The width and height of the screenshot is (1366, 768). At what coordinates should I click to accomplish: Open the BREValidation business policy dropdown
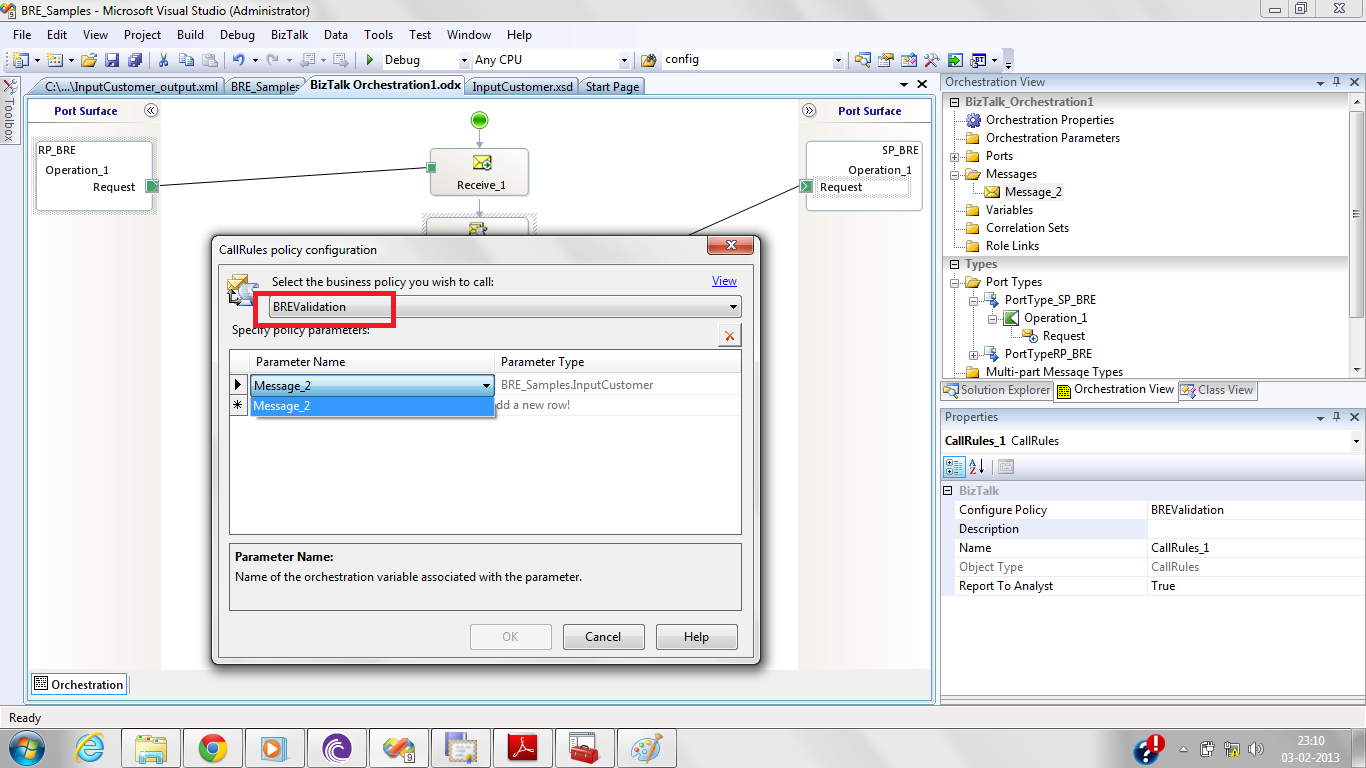tap(733, 306)
